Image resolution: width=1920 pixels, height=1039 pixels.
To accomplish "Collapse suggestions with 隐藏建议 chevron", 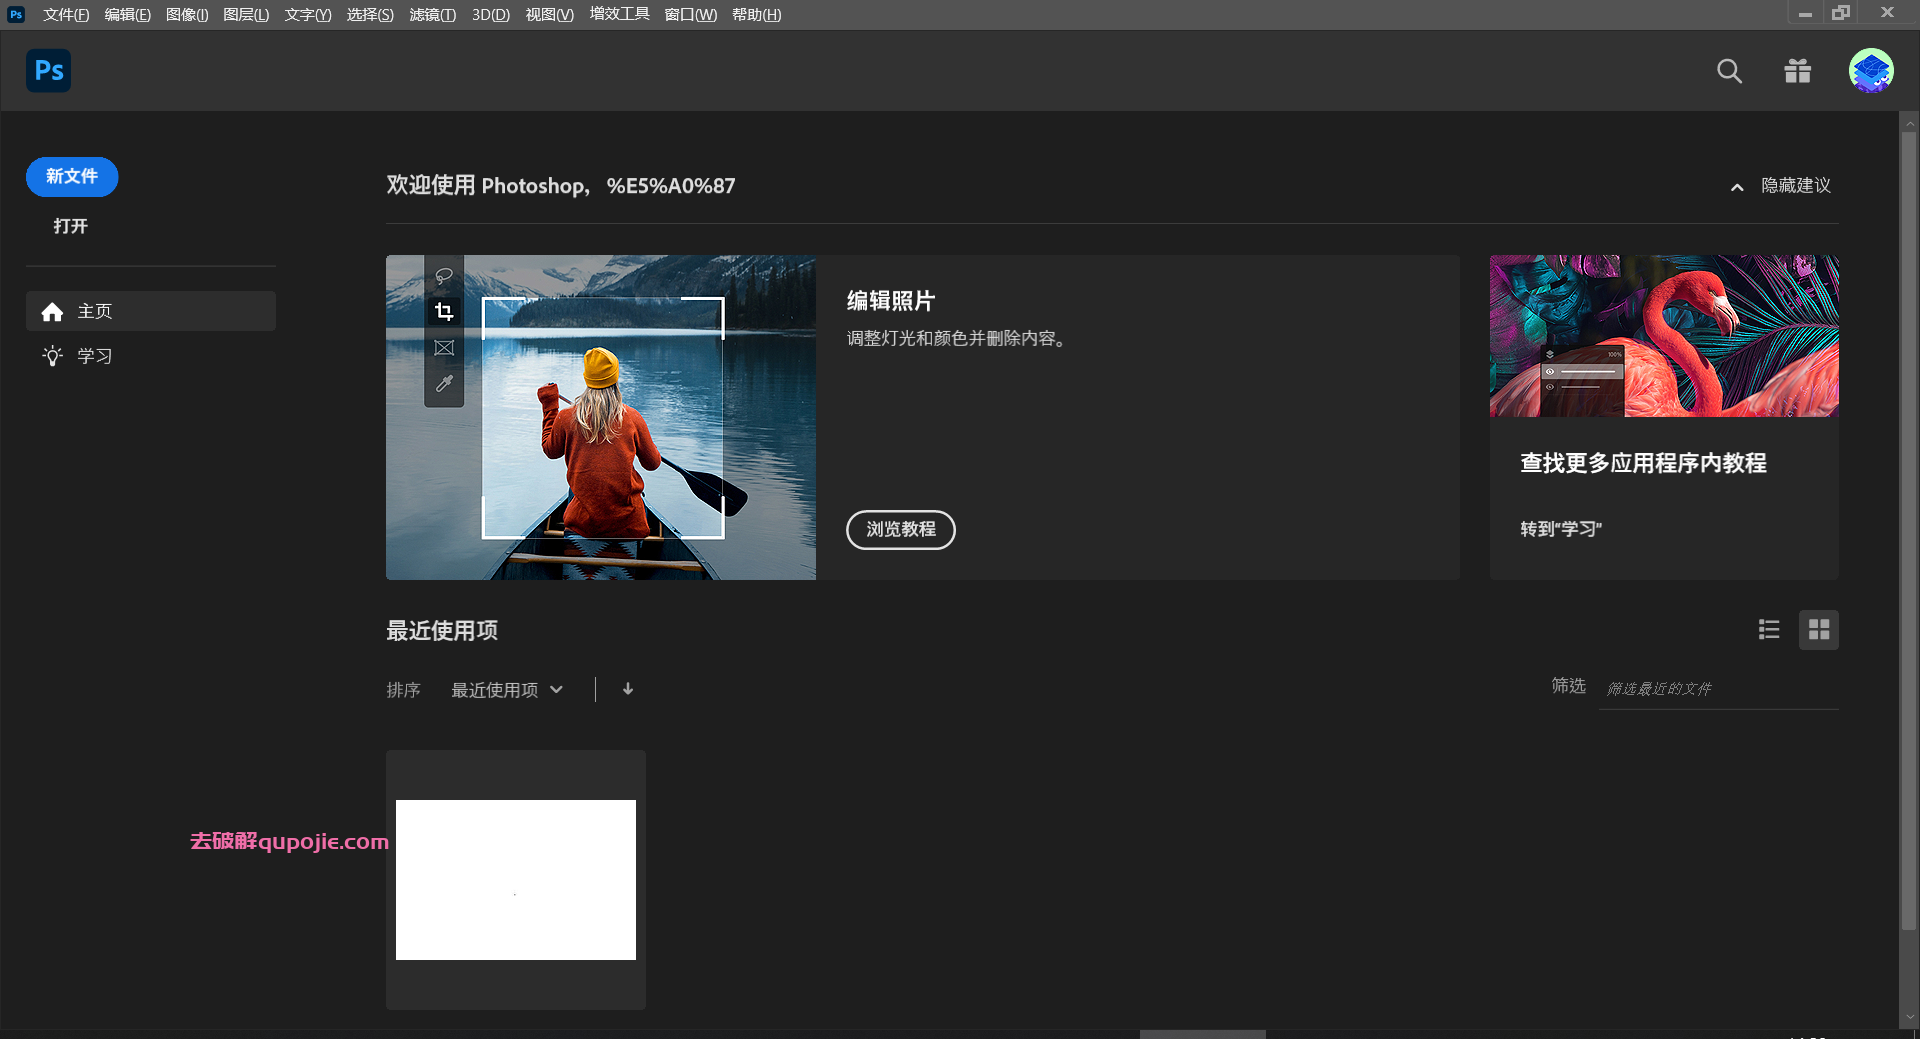I will click(1737, 187).
